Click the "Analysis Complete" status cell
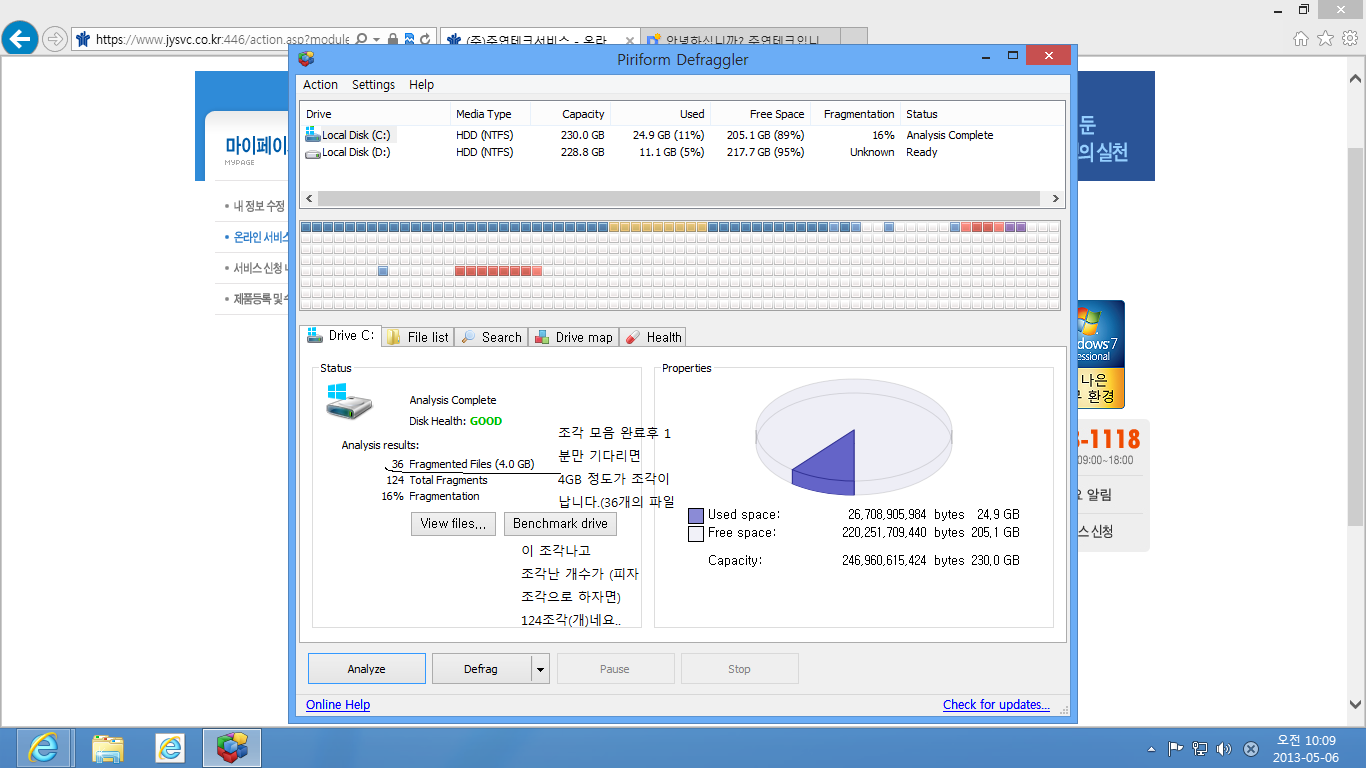The image size is (1366, 768). point(950,135)
